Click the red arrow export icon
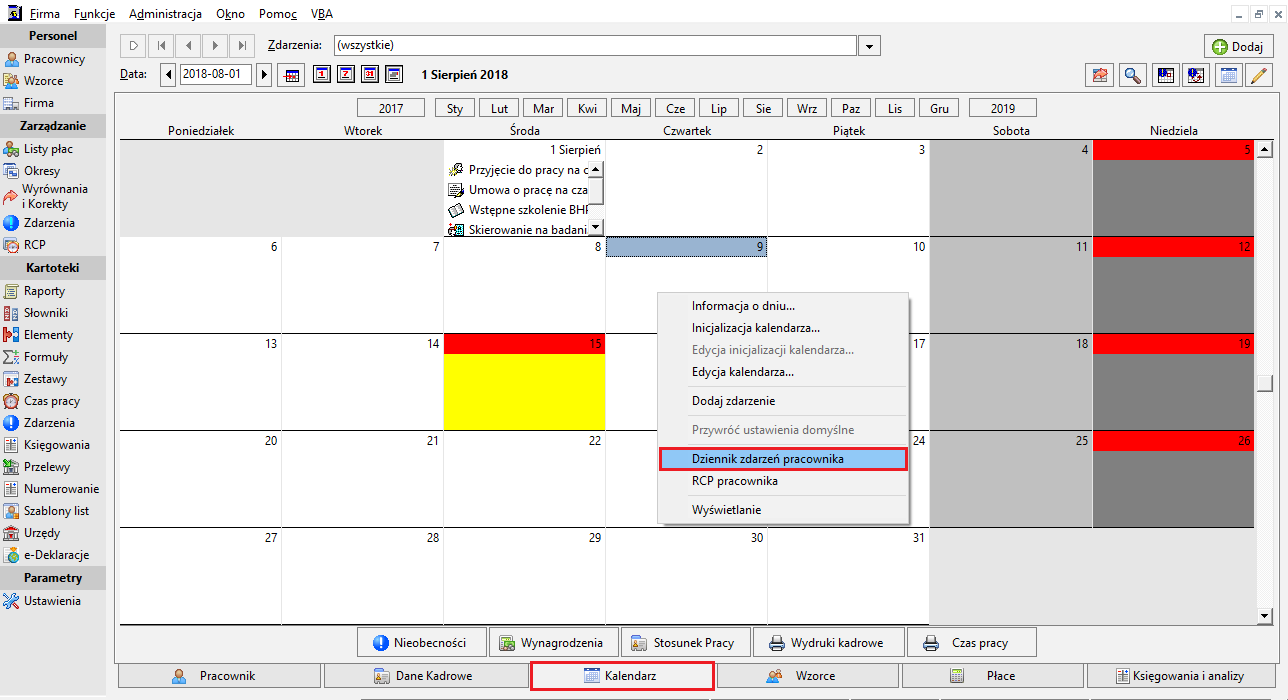This screenshot has width=1288, height=700. [1100, 74]
